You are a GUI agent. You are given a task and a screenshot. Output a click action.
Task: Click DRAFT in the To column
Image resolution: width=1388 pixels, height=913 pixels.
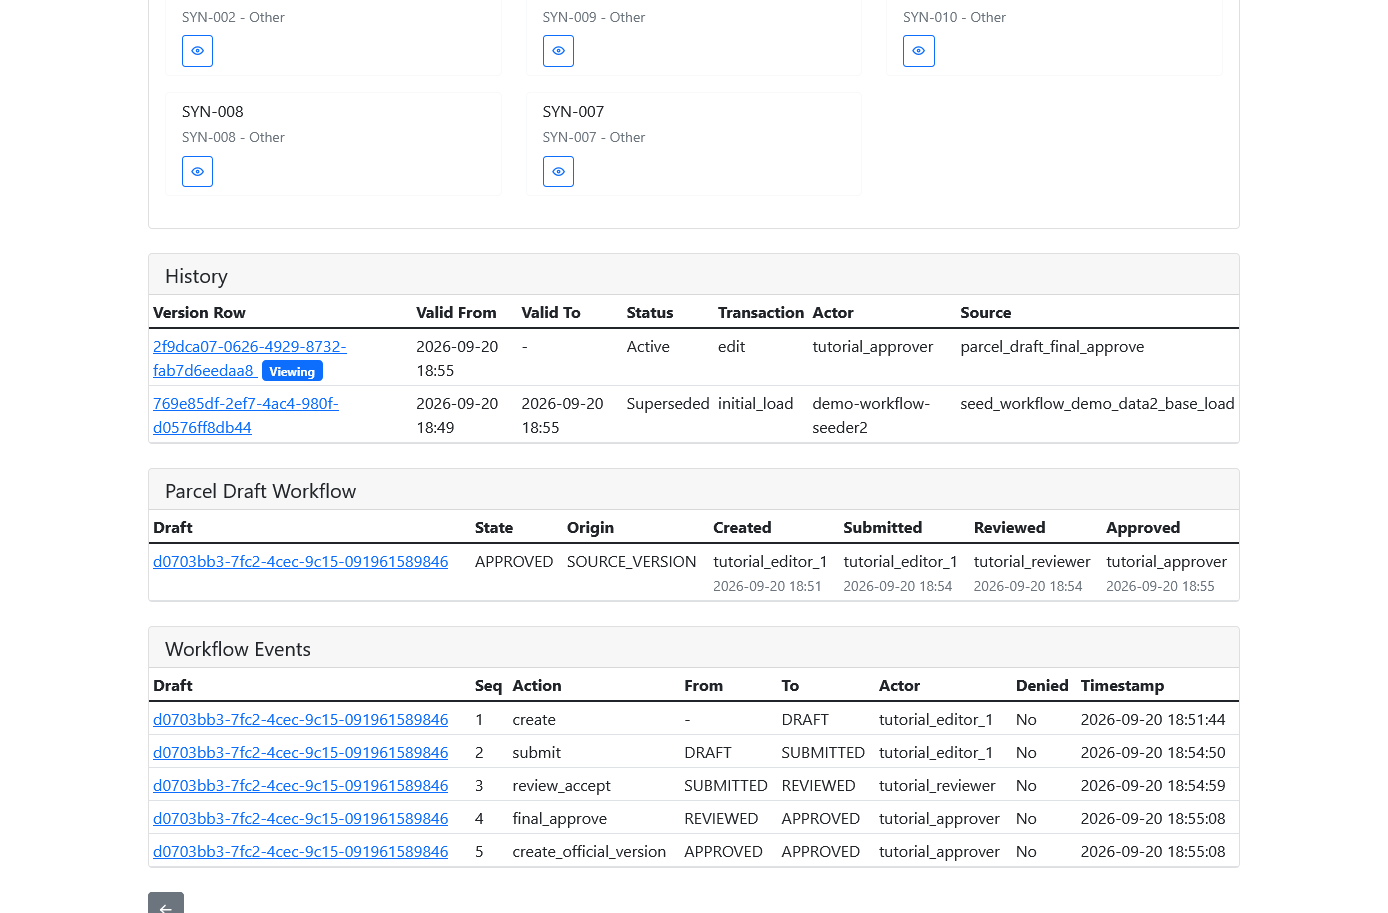pos(805,720)
